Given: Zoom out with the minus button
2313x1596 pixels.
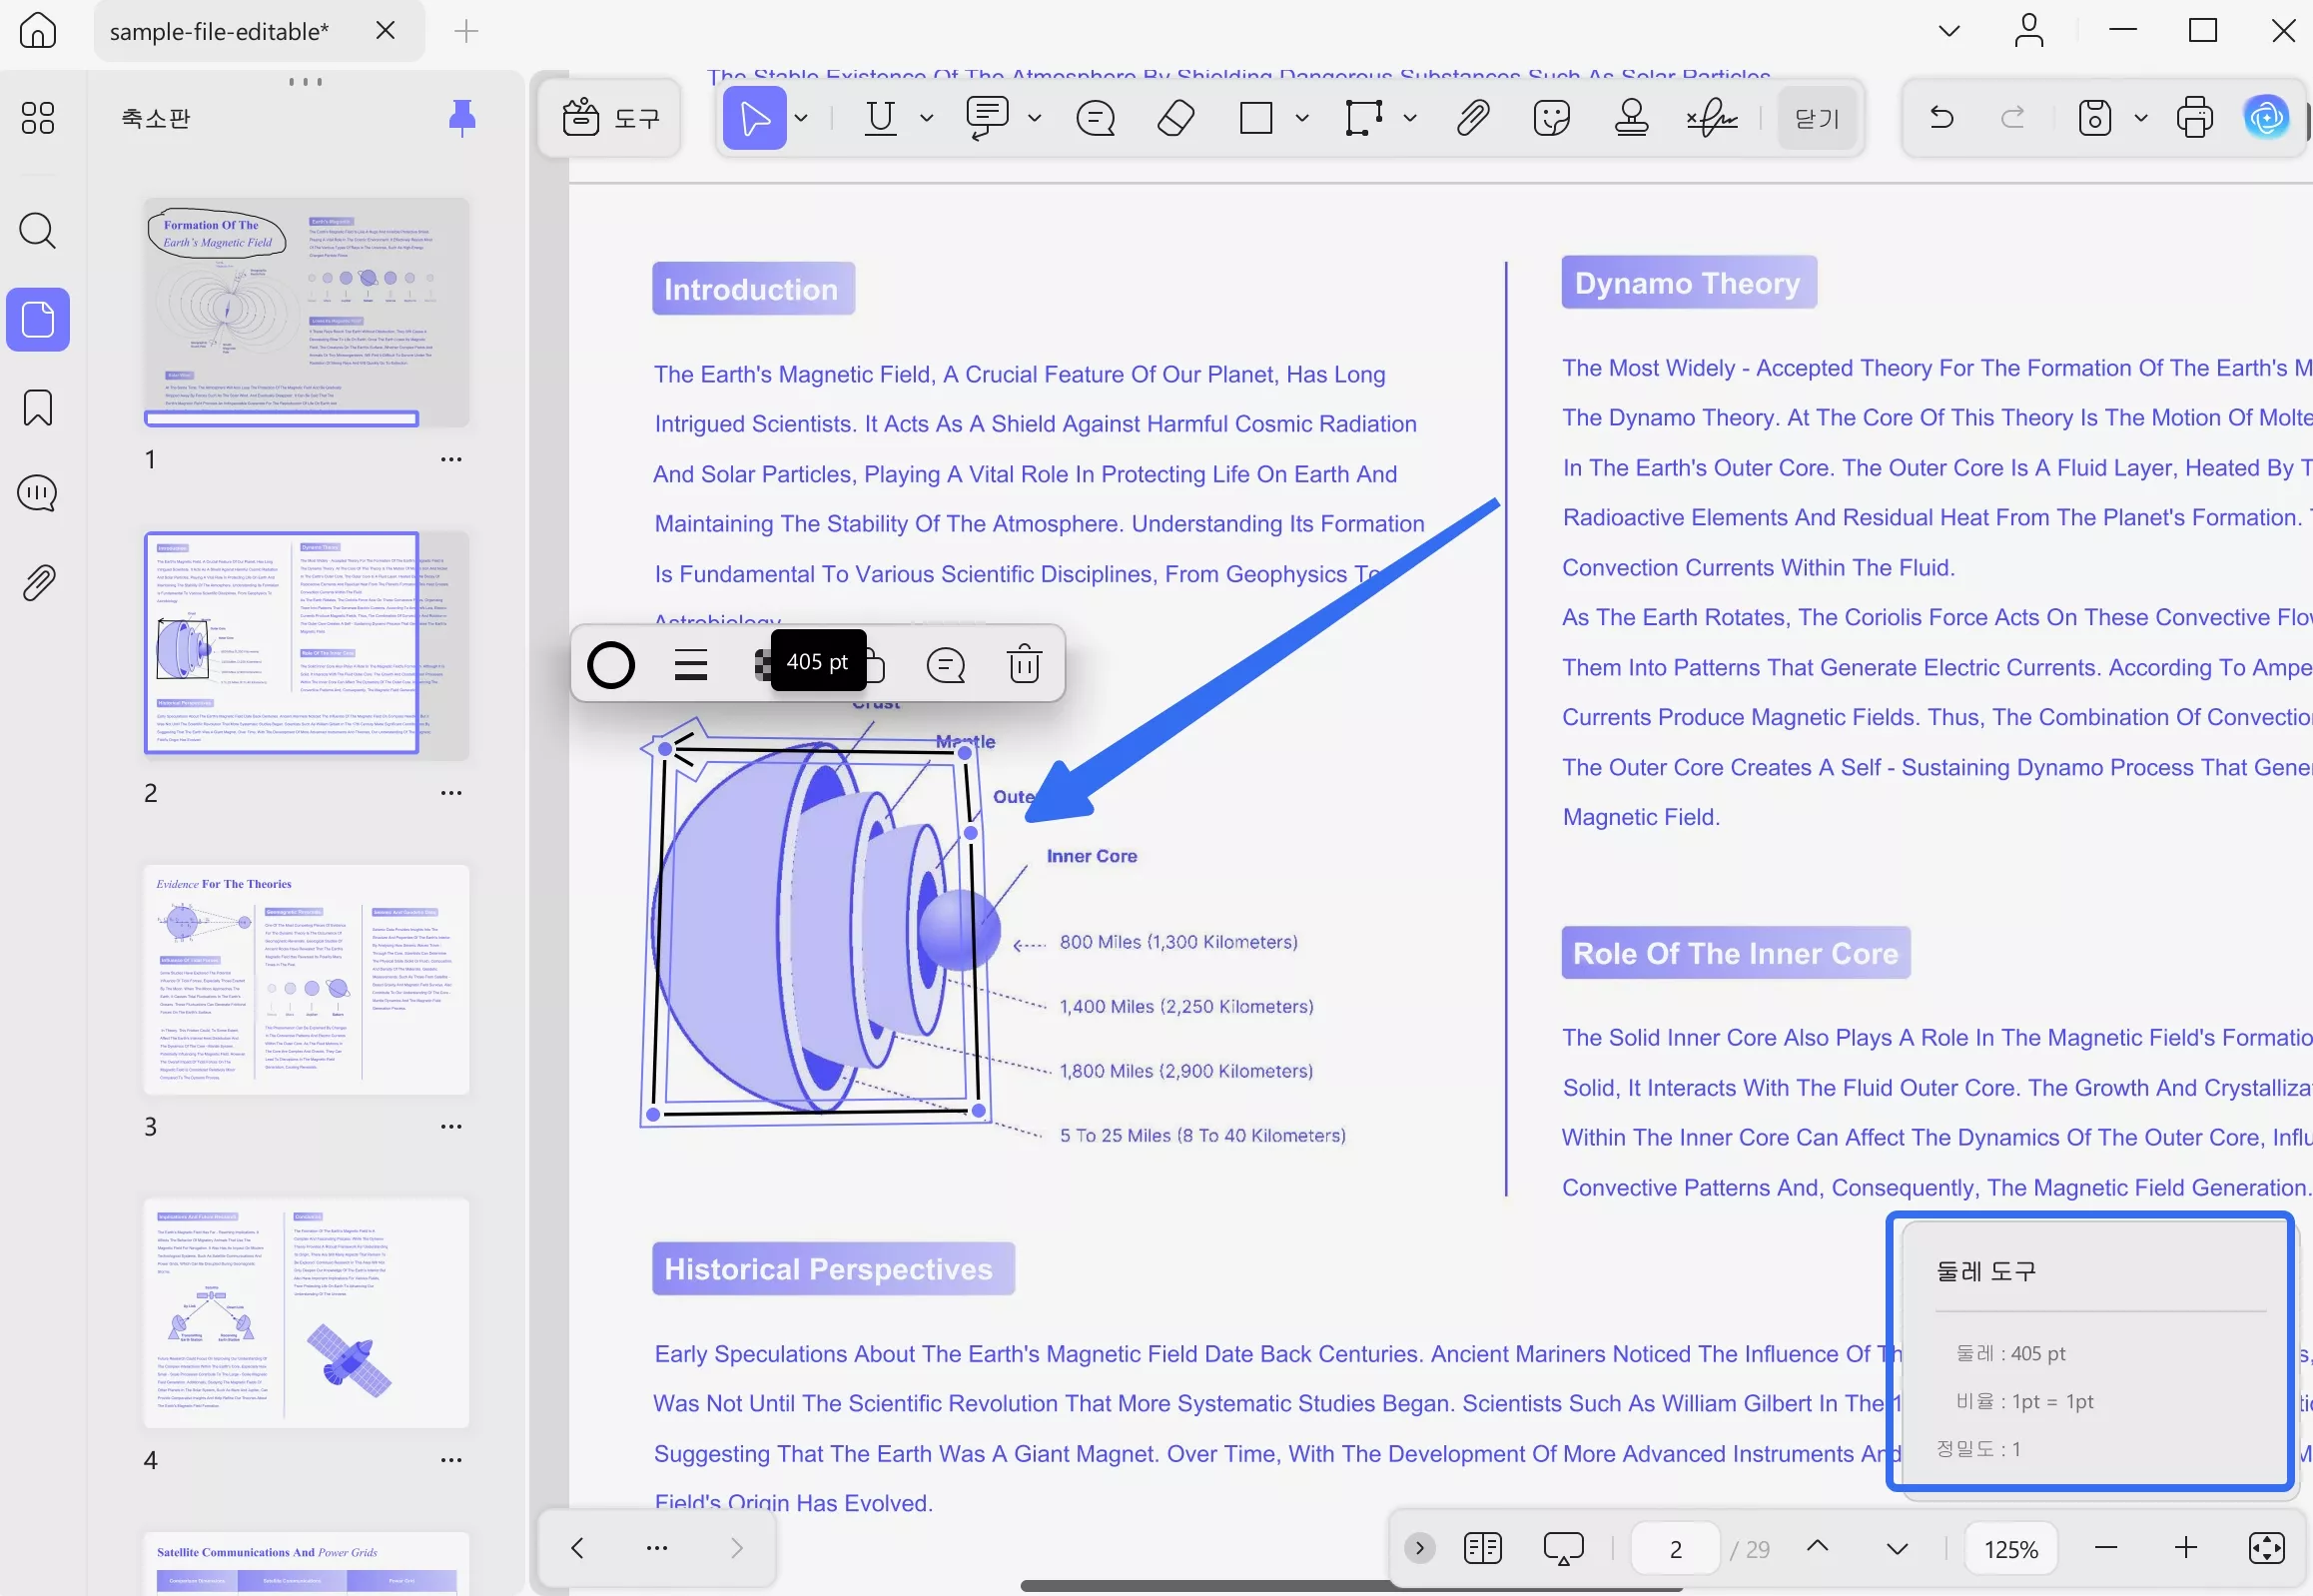Looking at the screenshot, I should tap(2106, 1548).
